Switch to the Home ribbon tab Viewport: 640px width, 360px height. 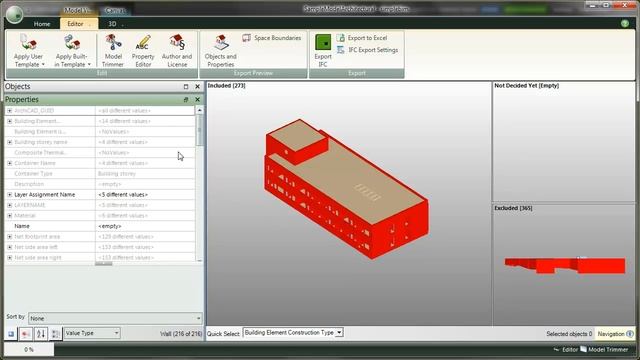tap(42, 24)
